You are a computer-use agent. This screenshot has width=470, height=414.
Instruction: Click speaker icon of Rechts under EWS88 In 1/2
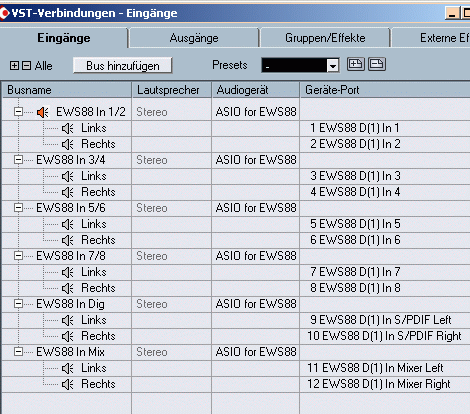click(x=68, y=144)
